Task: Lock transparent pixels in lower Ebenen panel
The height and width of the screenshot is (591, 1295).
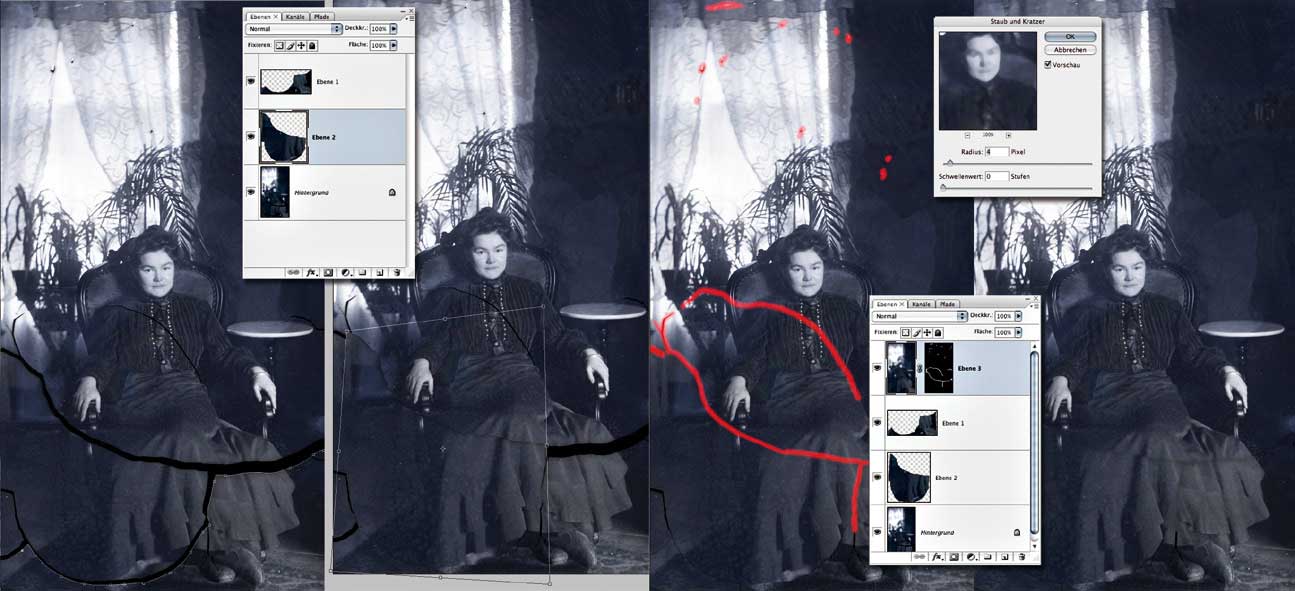Action: coord(906,332)
